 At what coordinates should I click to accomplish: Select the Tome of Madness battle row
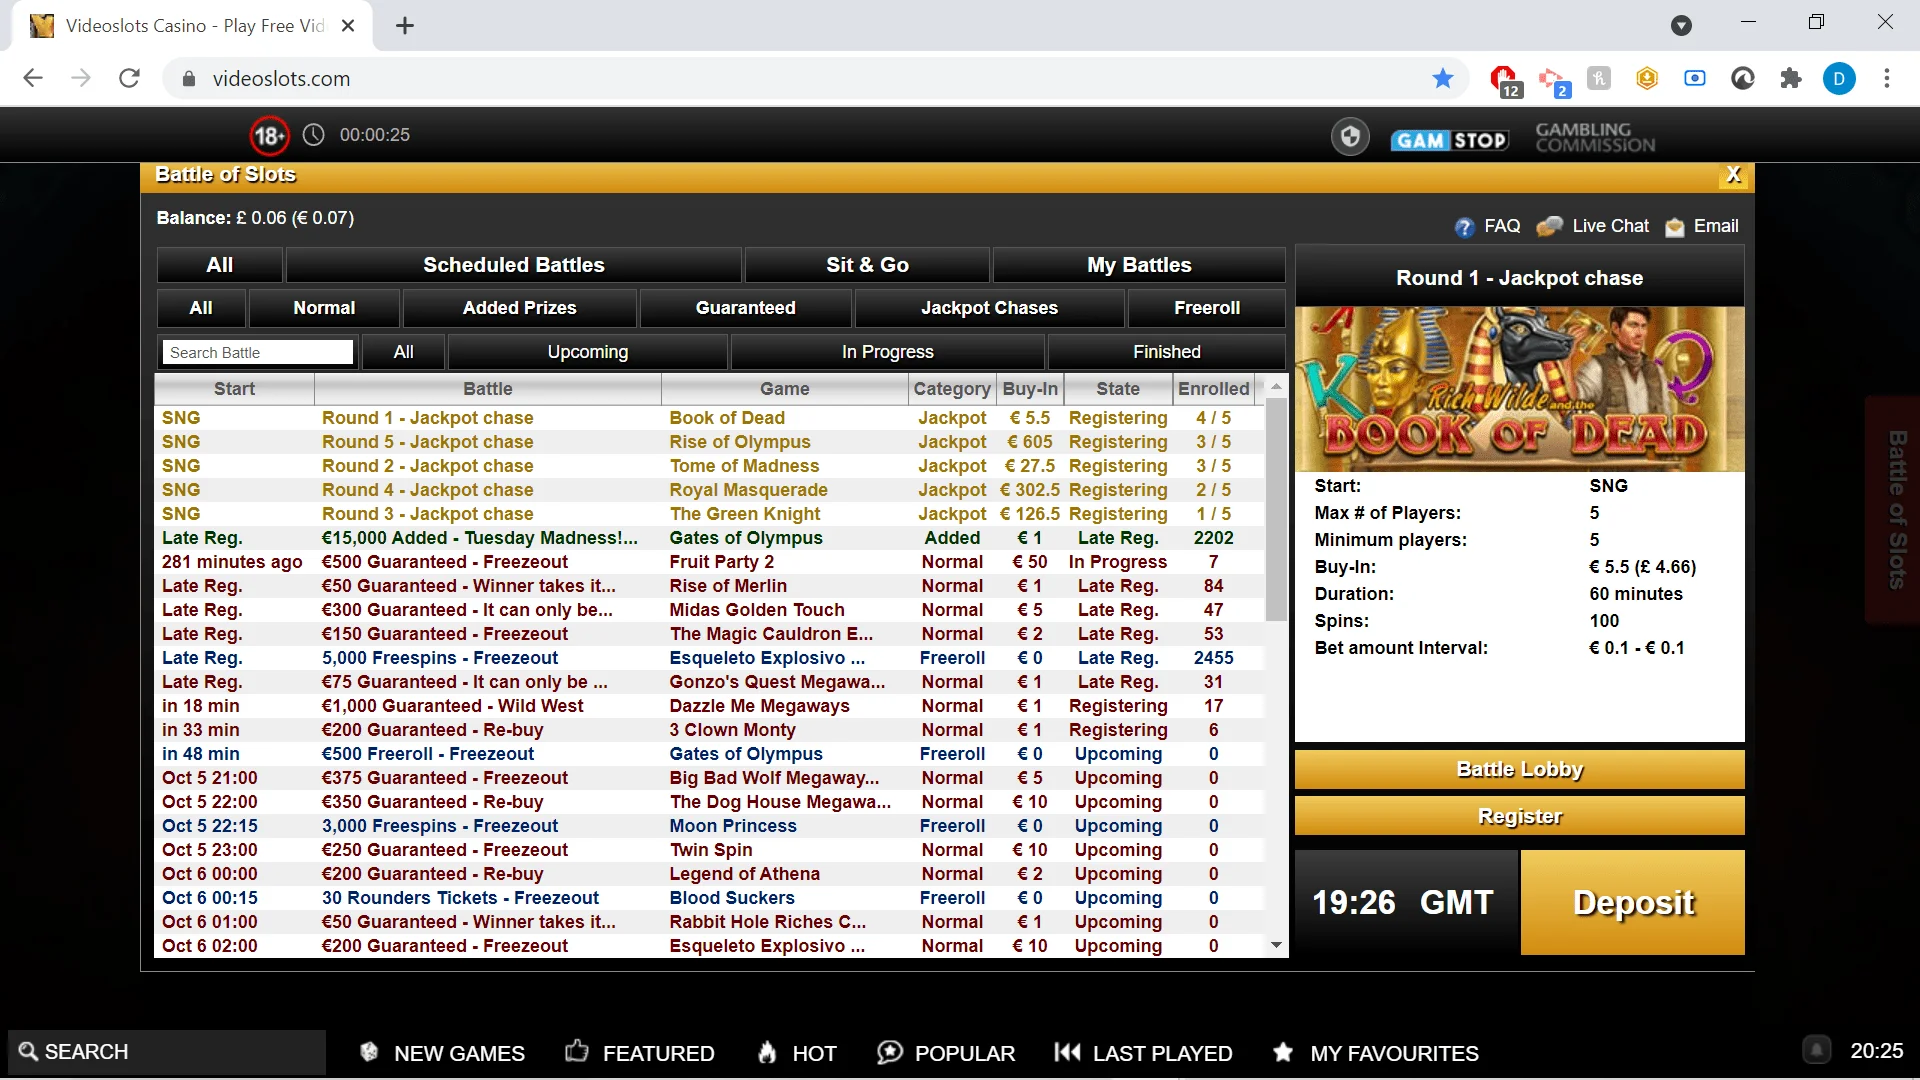coord(709,466)
